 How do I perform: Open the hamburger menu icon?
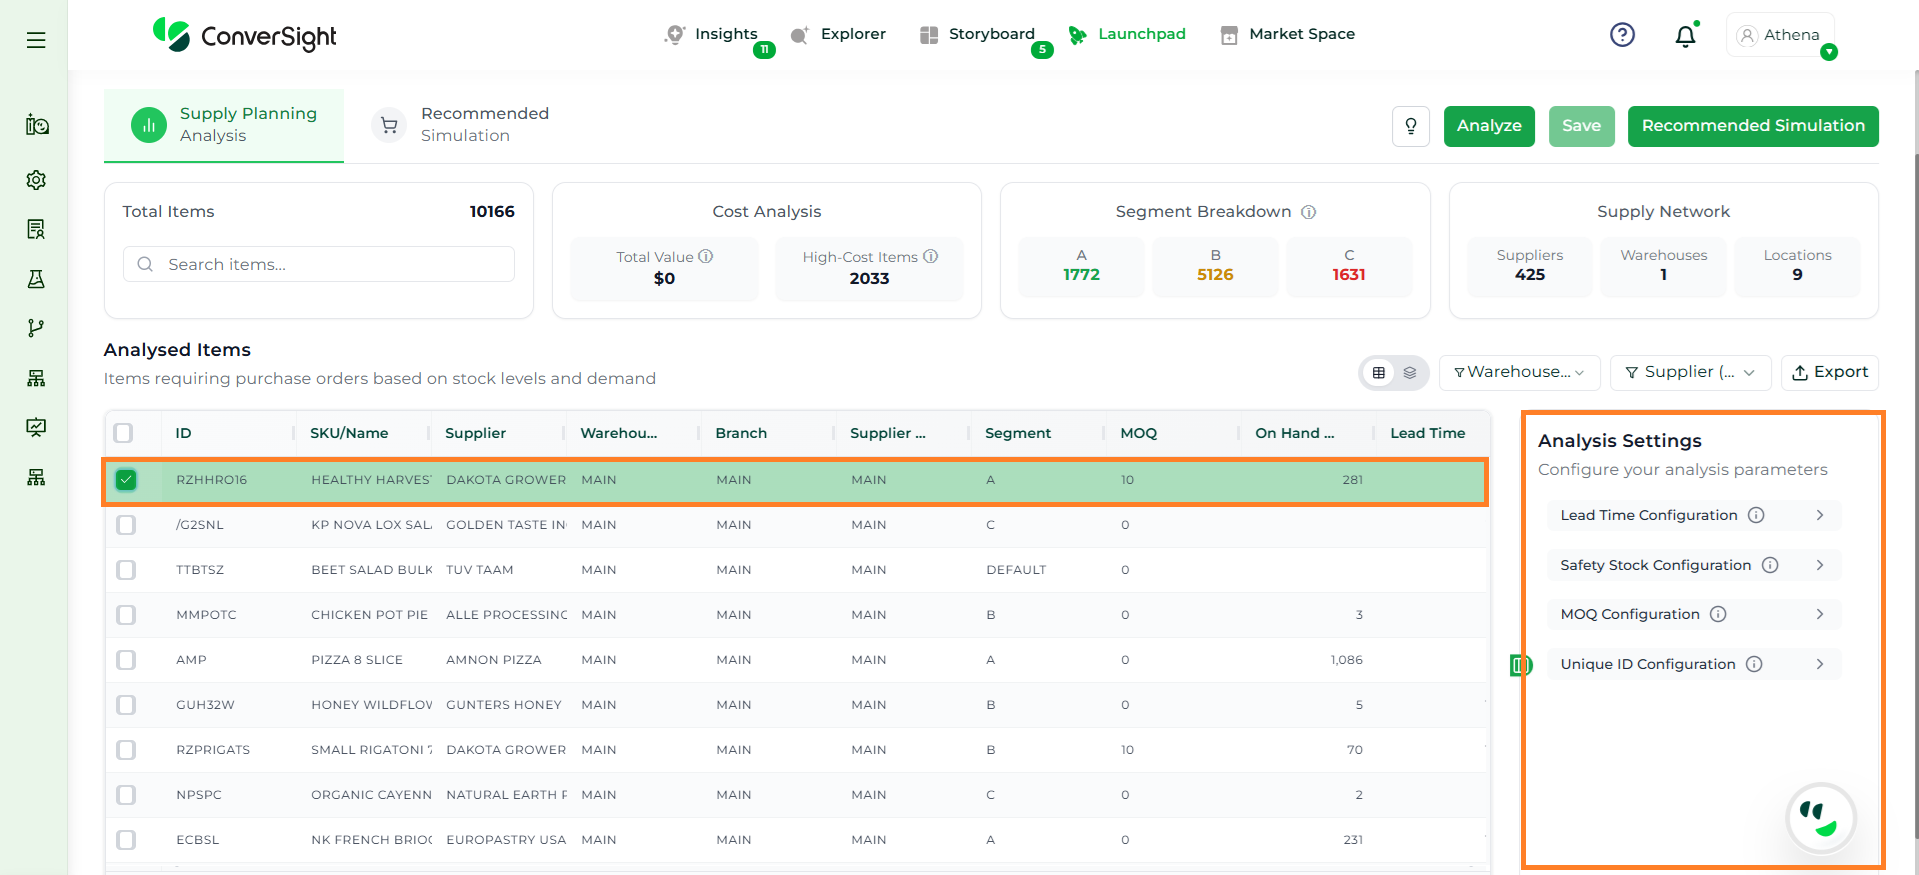[x=36, y=40]
